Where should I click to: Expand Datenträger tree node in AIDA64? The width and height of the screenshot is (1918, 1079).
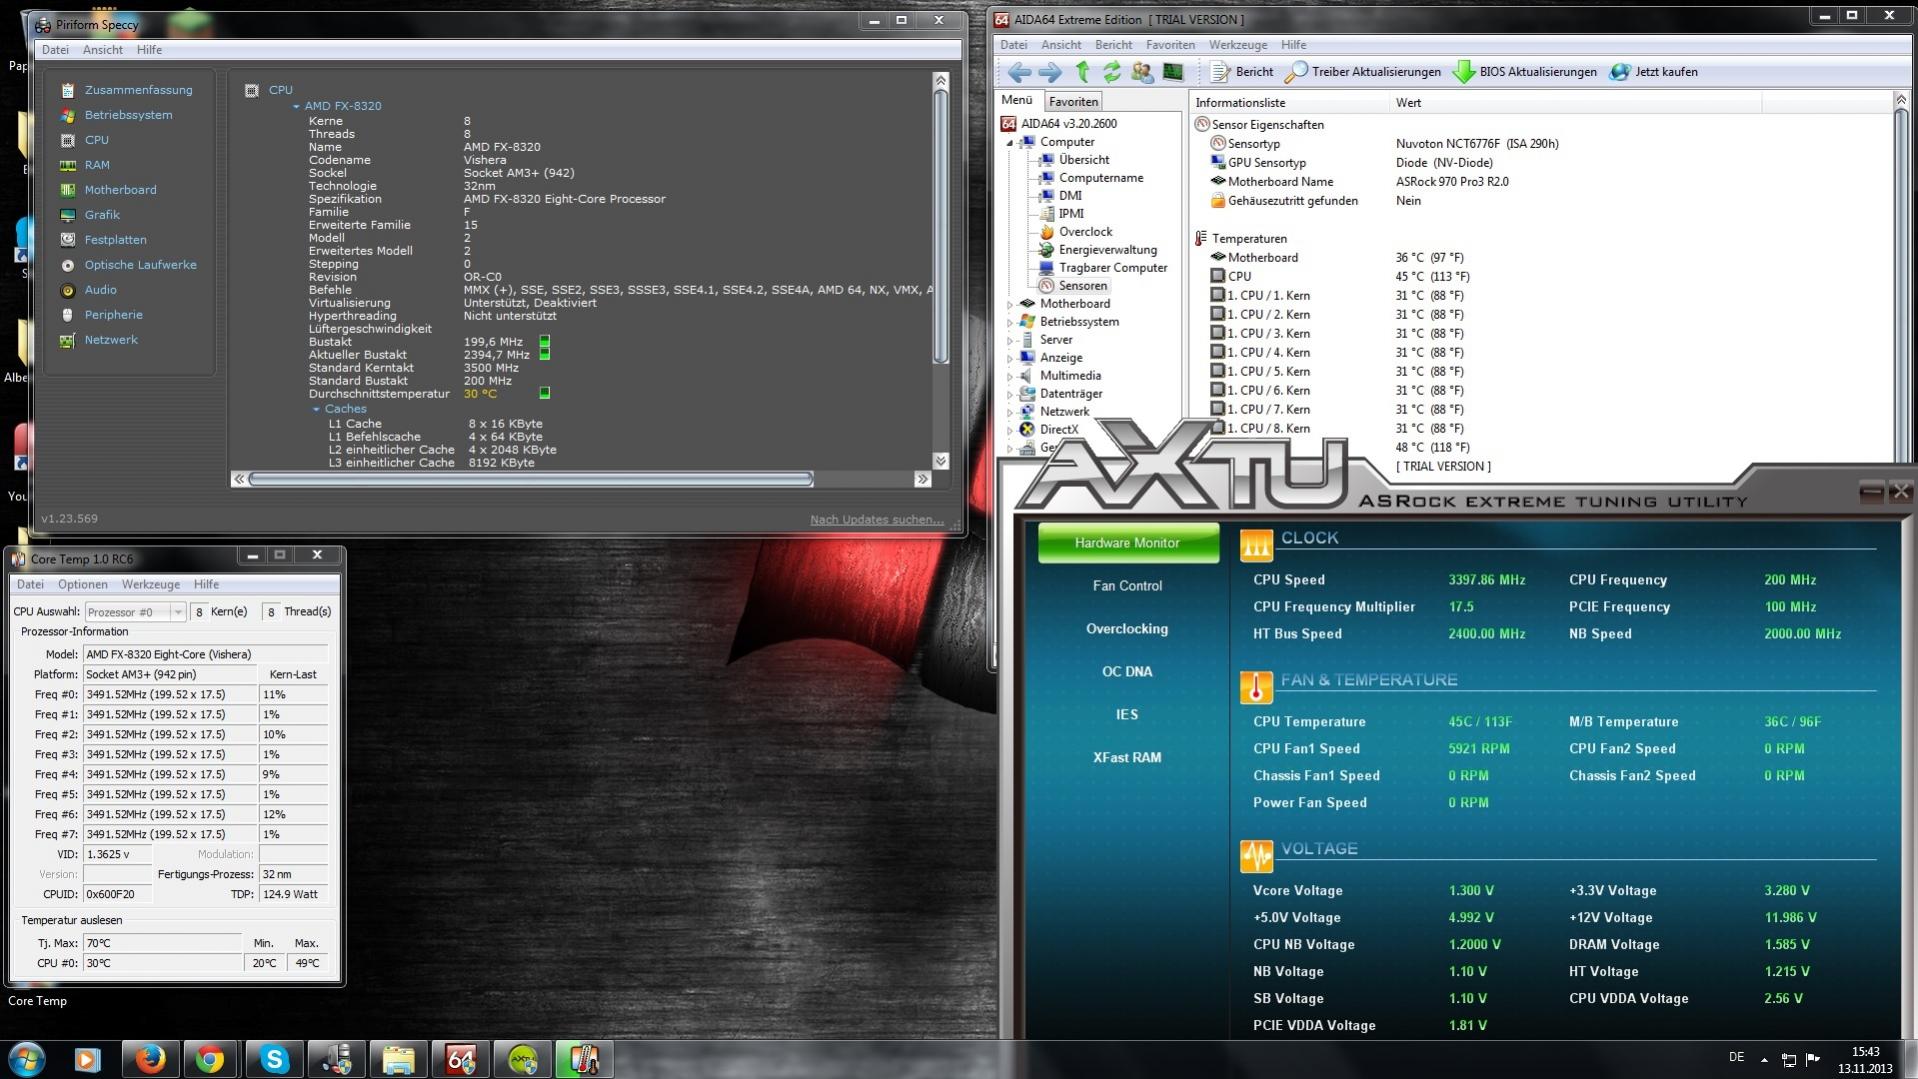(x=1010, y=394)
